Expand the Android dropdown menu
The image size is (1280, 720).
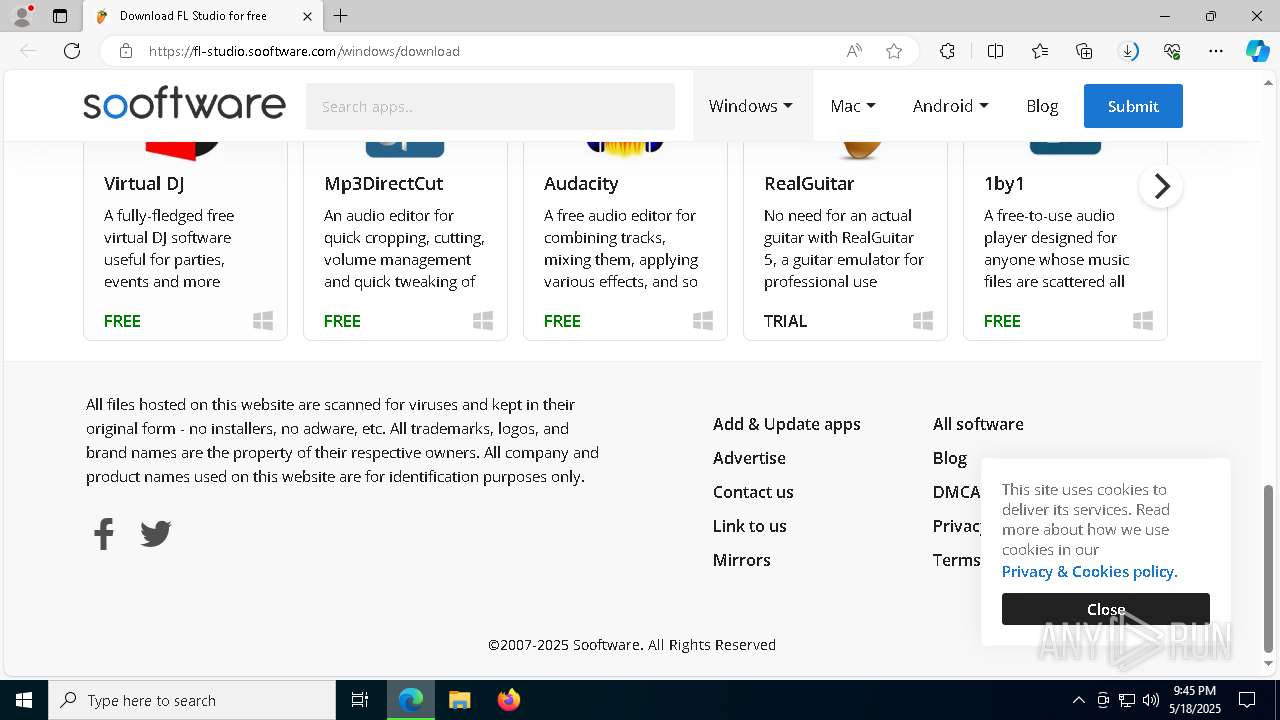(x=950, y=106)
